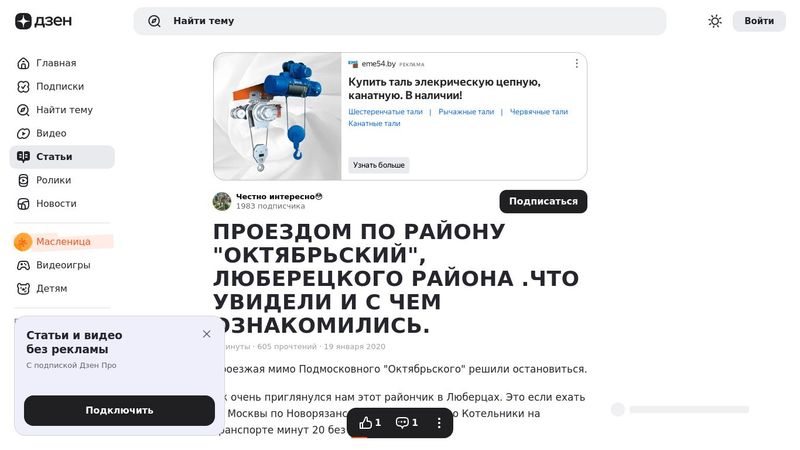Screen dimensions: 800x450
Task: Open ad options three-dot menu
Action: coord(577,63)
